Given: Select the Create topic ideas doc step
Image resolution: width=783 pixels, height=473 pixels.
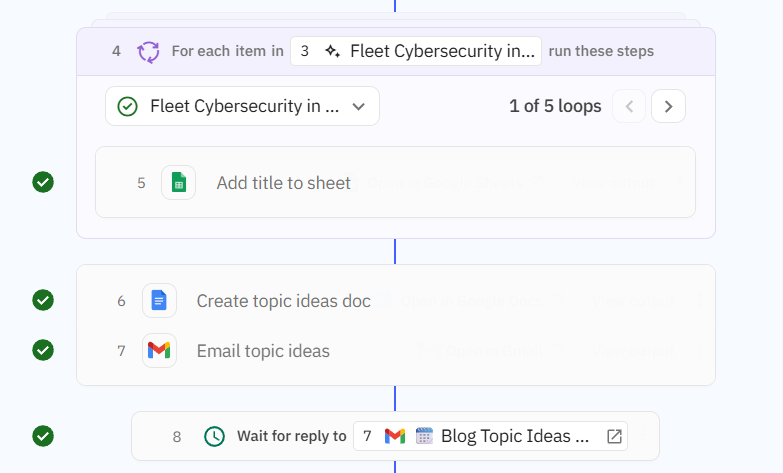Looking at the screenshot, I should (283, 301).
